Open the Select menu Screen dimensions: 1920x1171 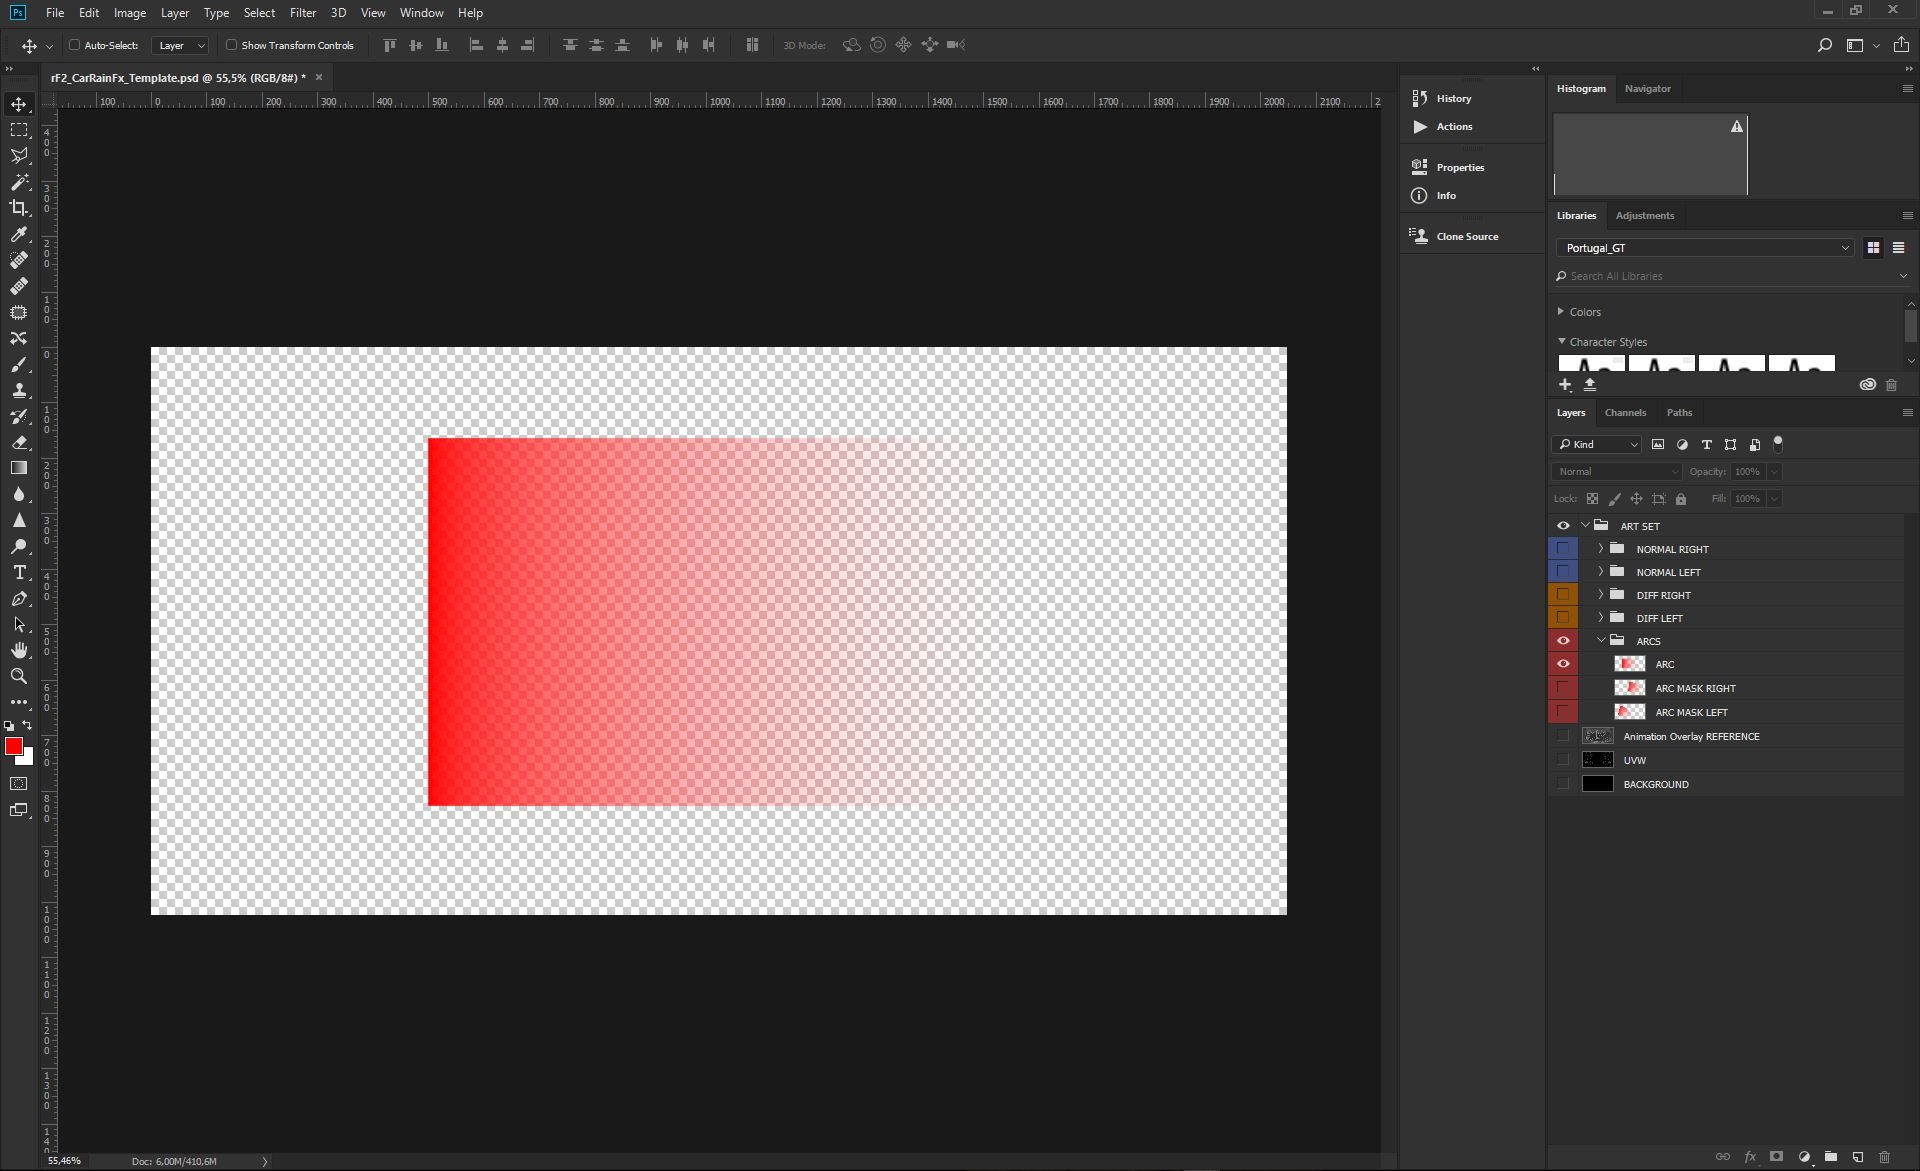coord(259,13)
